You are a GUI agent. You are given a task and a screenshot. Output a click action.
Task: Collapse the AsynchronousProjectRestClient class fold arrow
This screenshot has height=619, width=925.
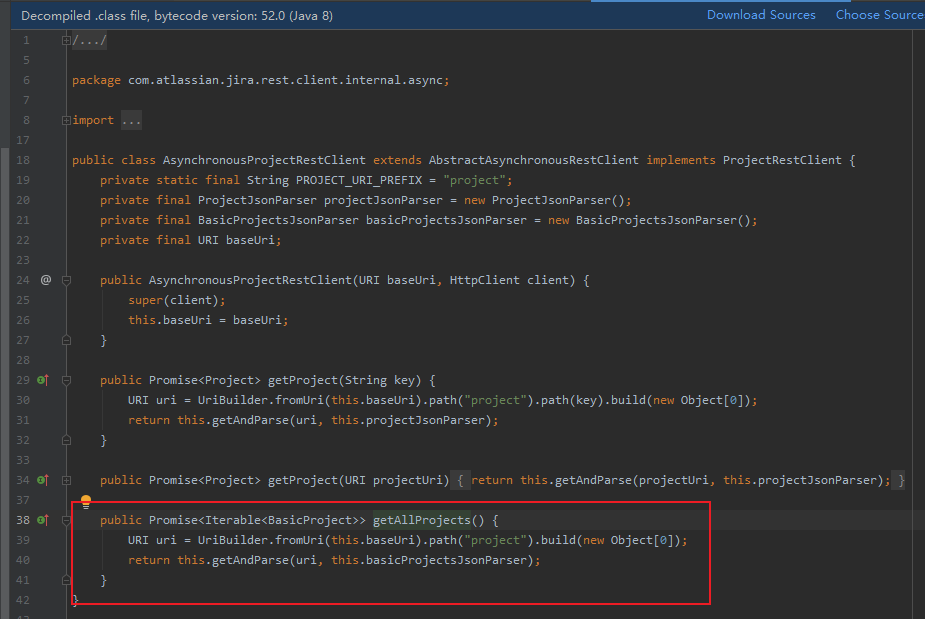(x=66, y=159)
